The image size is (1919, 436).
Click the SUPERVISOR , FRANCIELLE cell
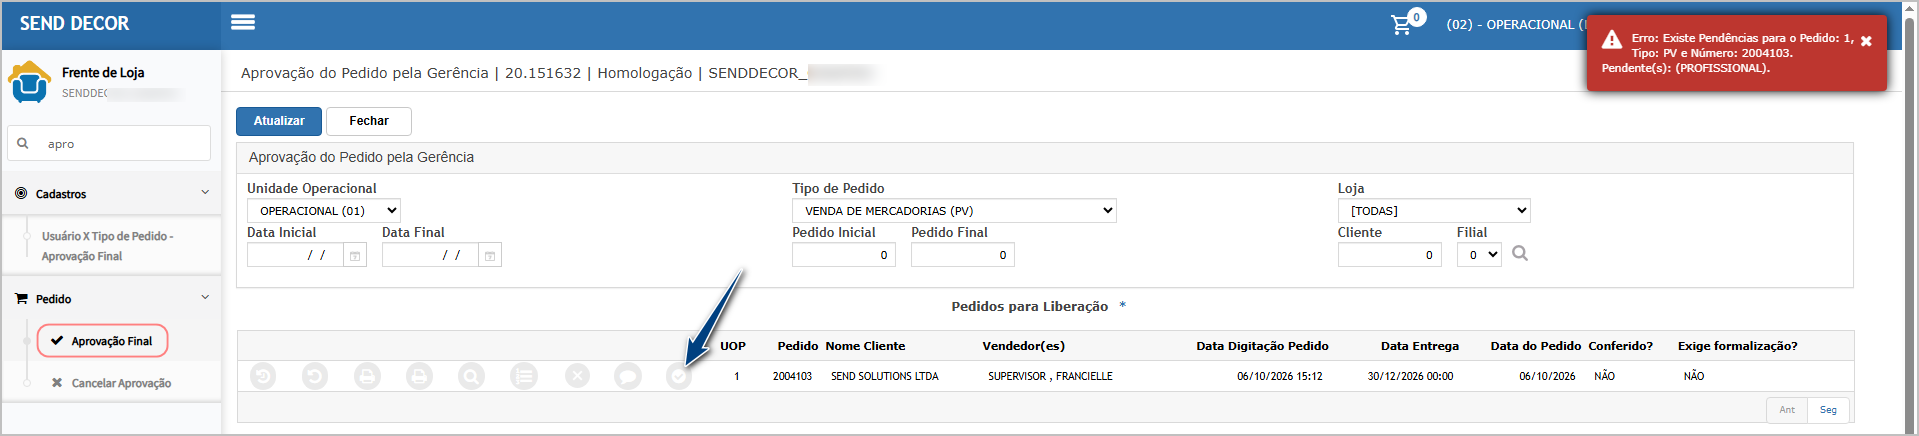(x=1050, y=376)
